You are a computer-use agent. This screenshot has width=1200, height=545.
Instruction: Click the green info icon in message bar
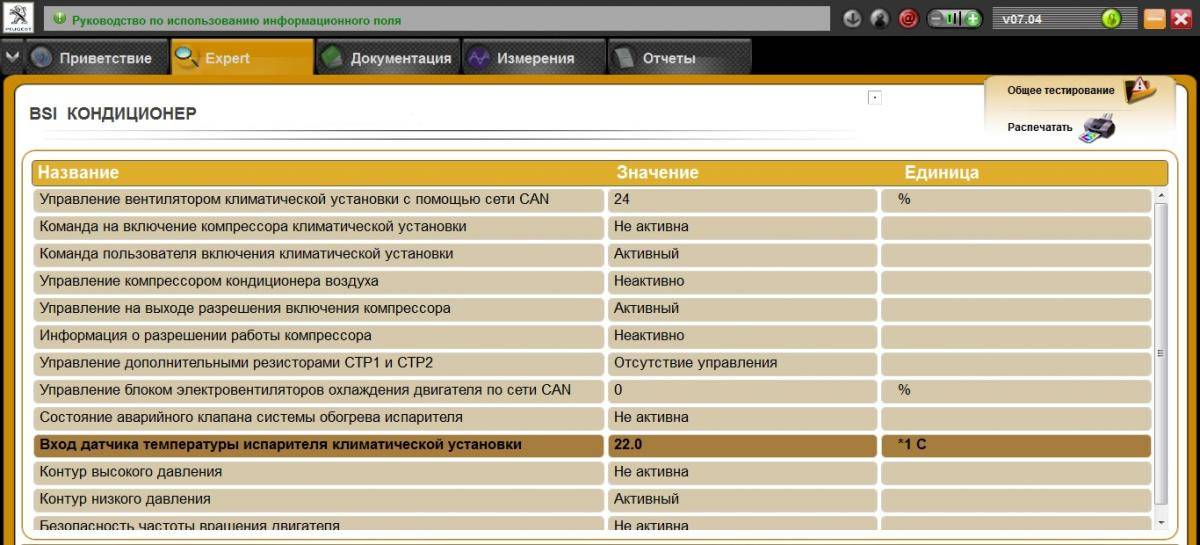click(59, 18)
